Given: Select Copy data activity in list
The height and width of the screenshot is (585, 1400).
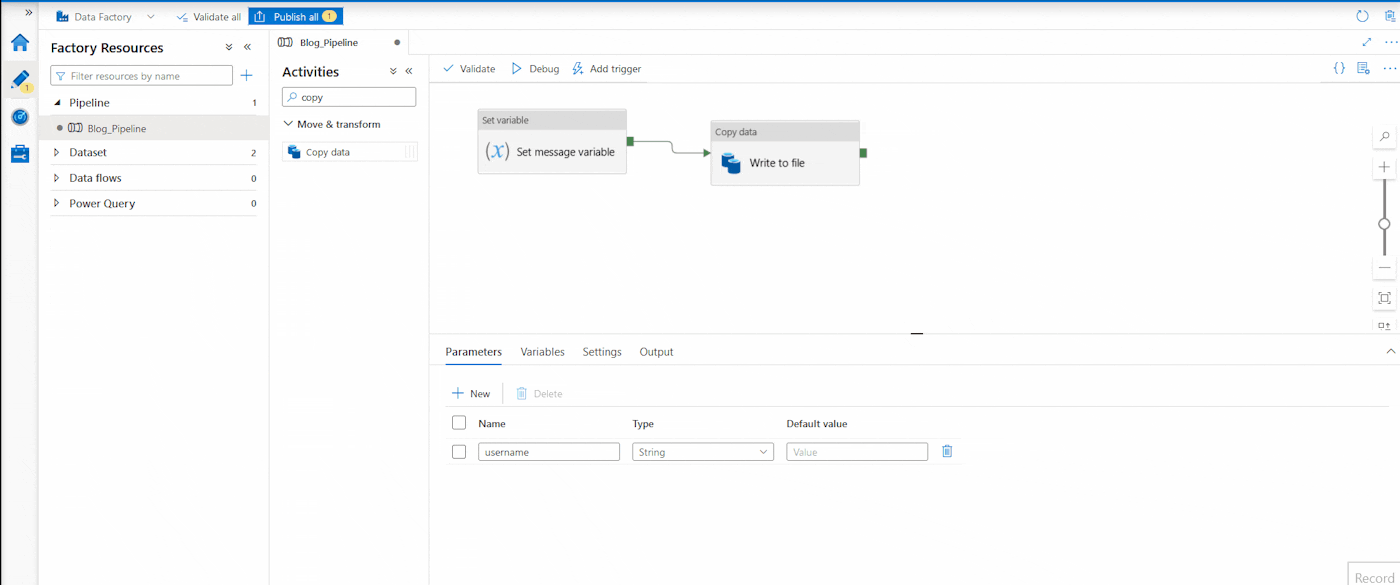Looking at the screenshot, I should 349,152.
